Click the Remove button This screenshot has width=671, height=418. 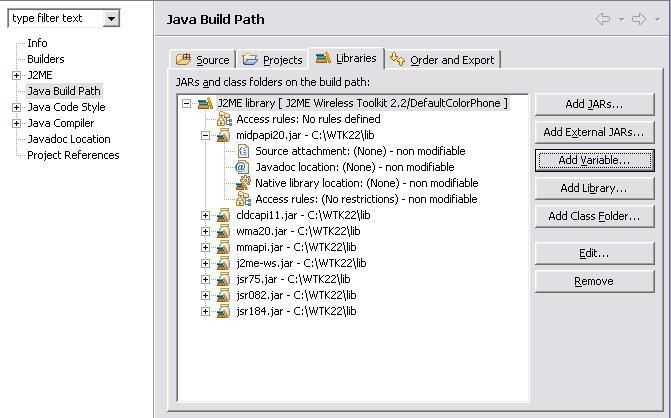coord(594,281)
